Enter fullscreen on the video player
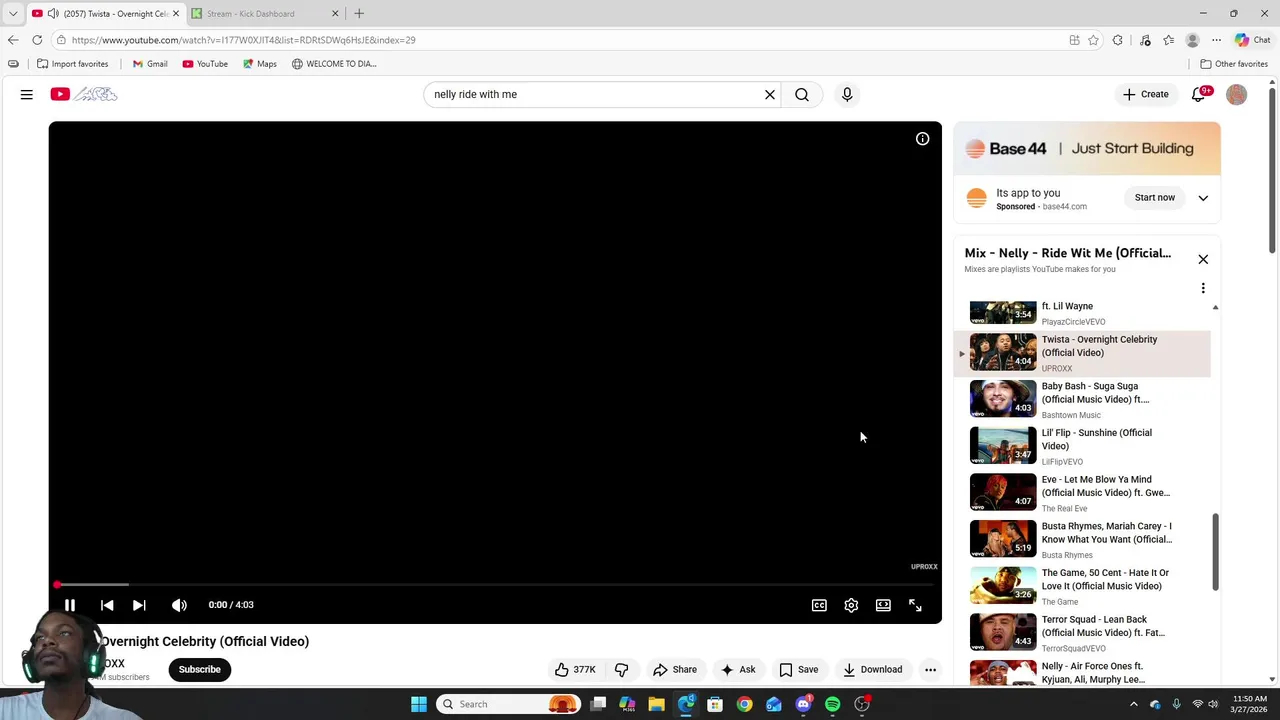Image resolution: width=1280 pixels, height=720 pixels. pyautogui.click(x=915, y=605)
